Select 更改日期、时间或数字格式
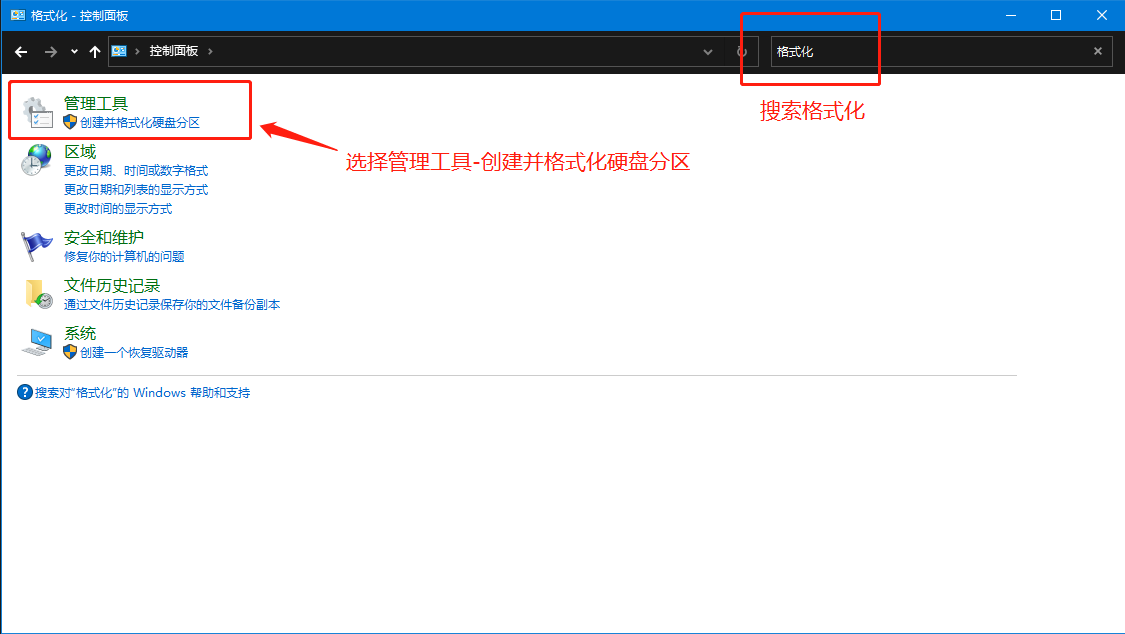This screenshot has width=1125, height=634. 134,170
